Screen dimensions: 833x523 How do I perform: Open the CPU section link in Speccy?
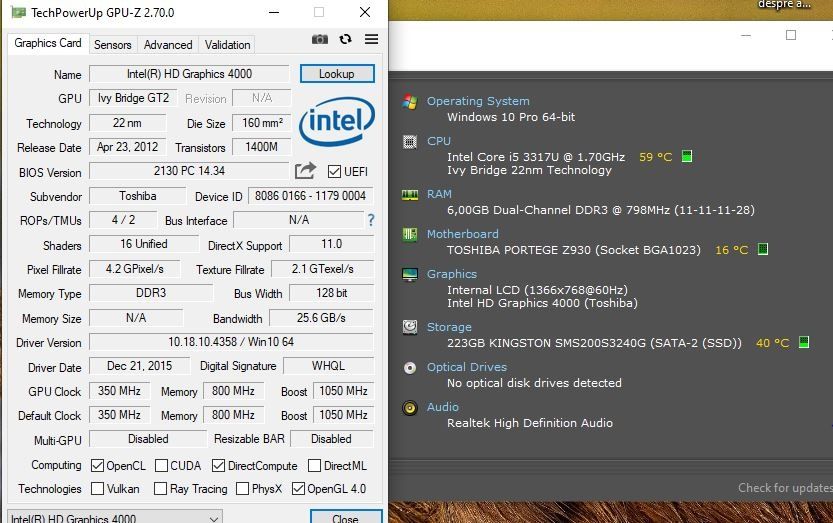(439, 141)
